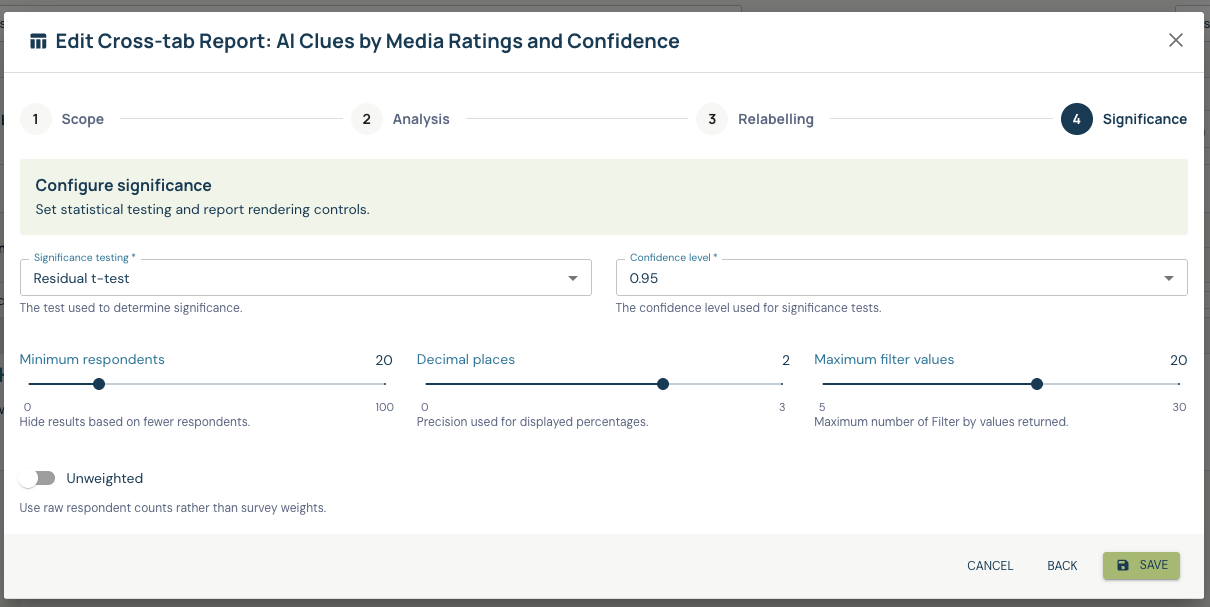
Task: Click the cross-tab table icon in the dialog title
Action: click(x=38, y=42)
